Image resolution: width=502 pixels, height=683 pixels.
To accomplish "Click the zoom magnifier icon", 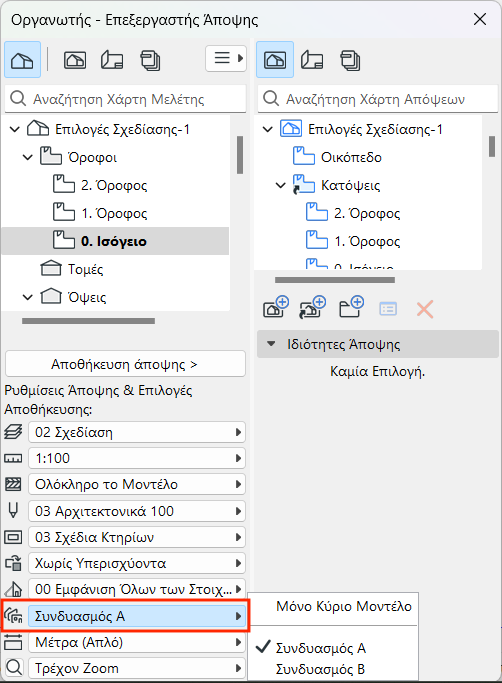I will click(13, 668).
